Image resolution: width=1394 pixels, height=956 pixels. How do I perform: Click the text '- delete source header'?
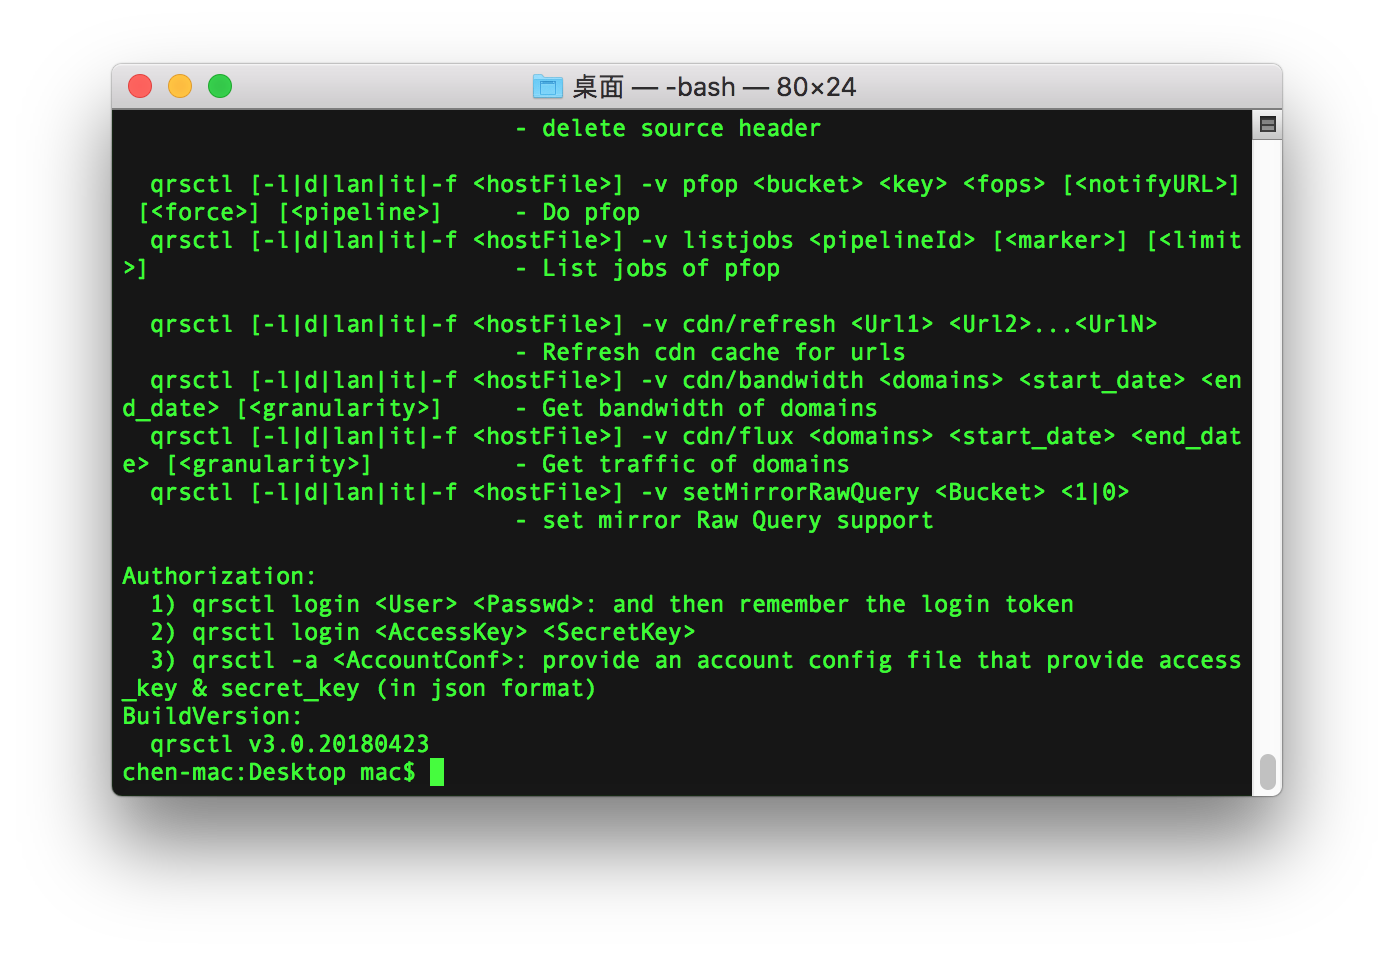pos(668,128)
